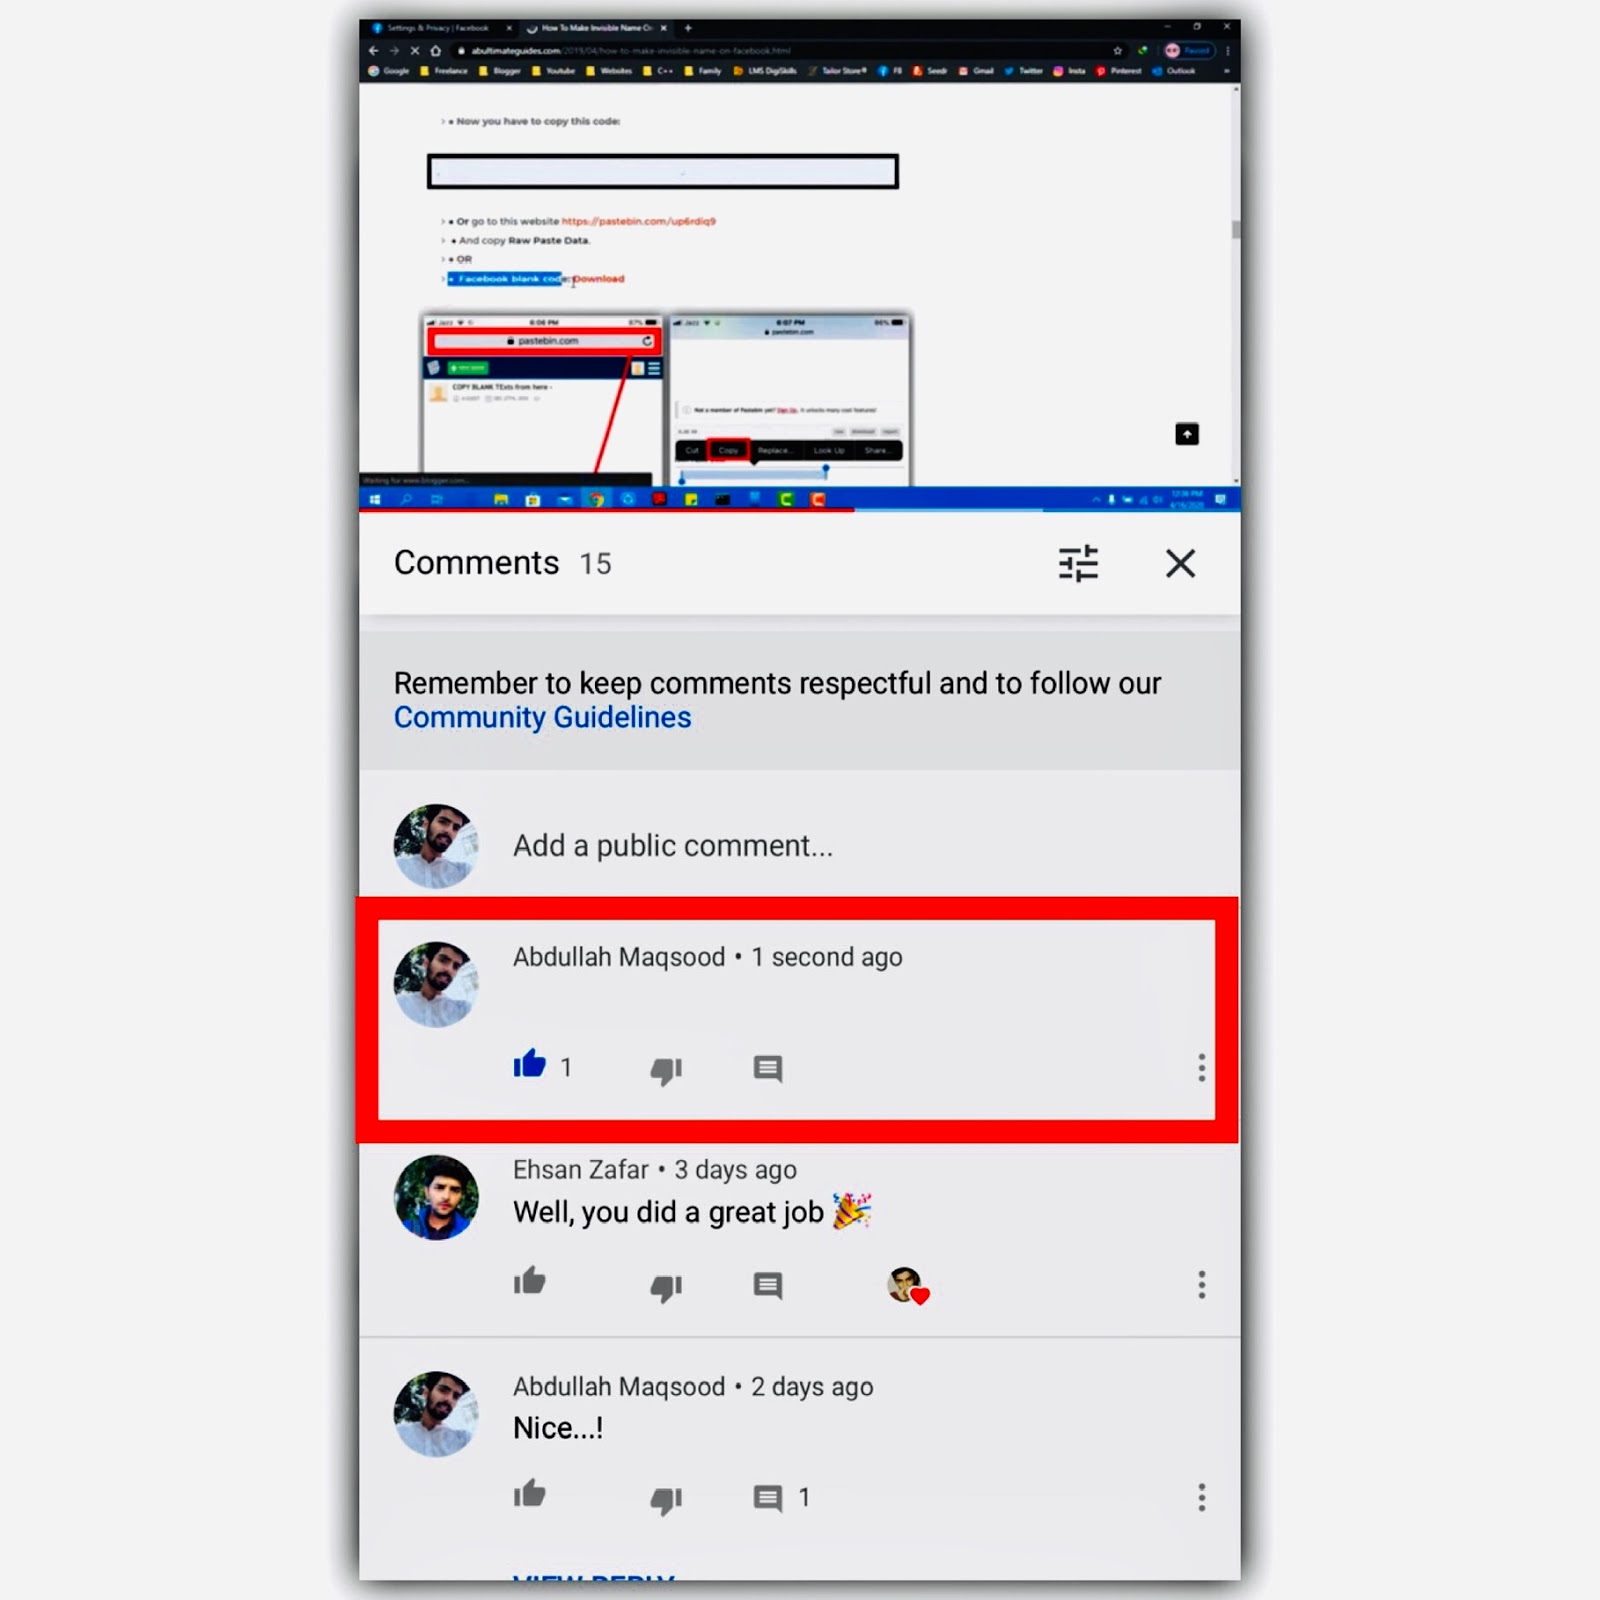
Task: Open Ehsan Zafar's profile picture
Action: click(x=436, y=1198)
